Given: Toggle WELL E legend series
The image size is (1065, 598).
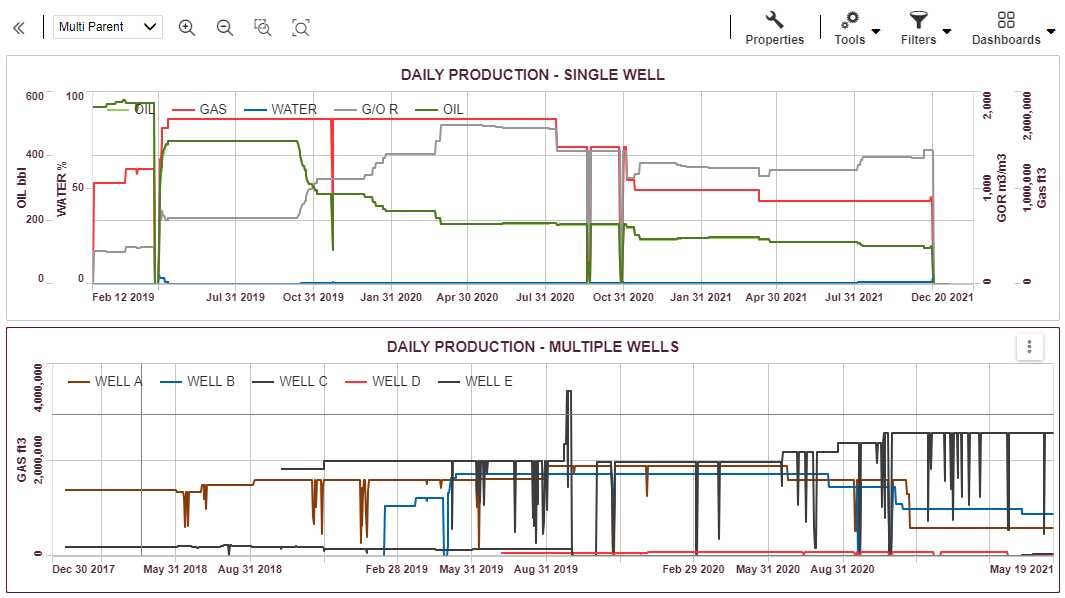Looking at the screenshot, I should [475, 382].
